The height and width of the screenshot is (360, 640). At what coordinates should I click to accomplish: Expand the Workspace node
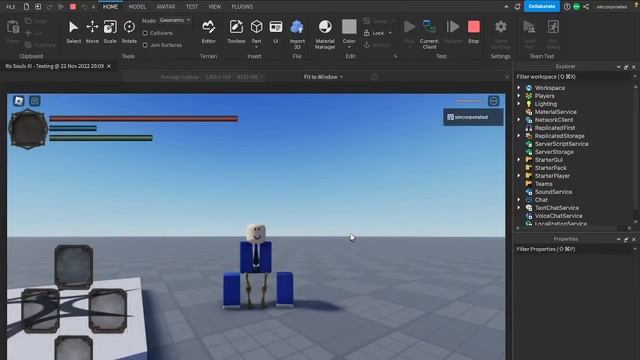[x=519, y=88]
